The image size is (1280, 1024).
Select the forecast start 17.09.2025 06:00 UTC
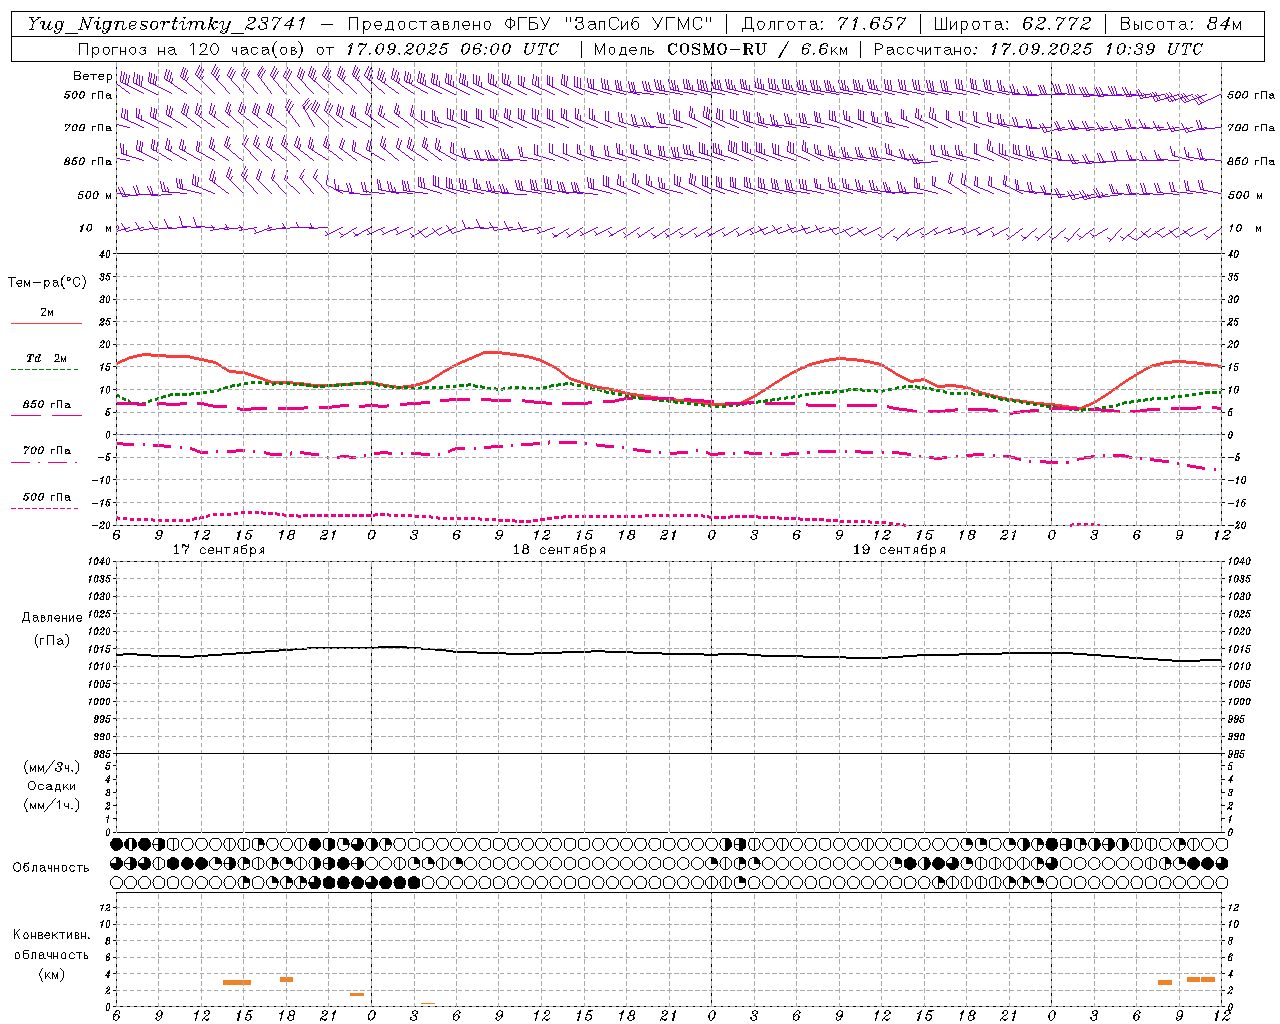click(452, 49)
